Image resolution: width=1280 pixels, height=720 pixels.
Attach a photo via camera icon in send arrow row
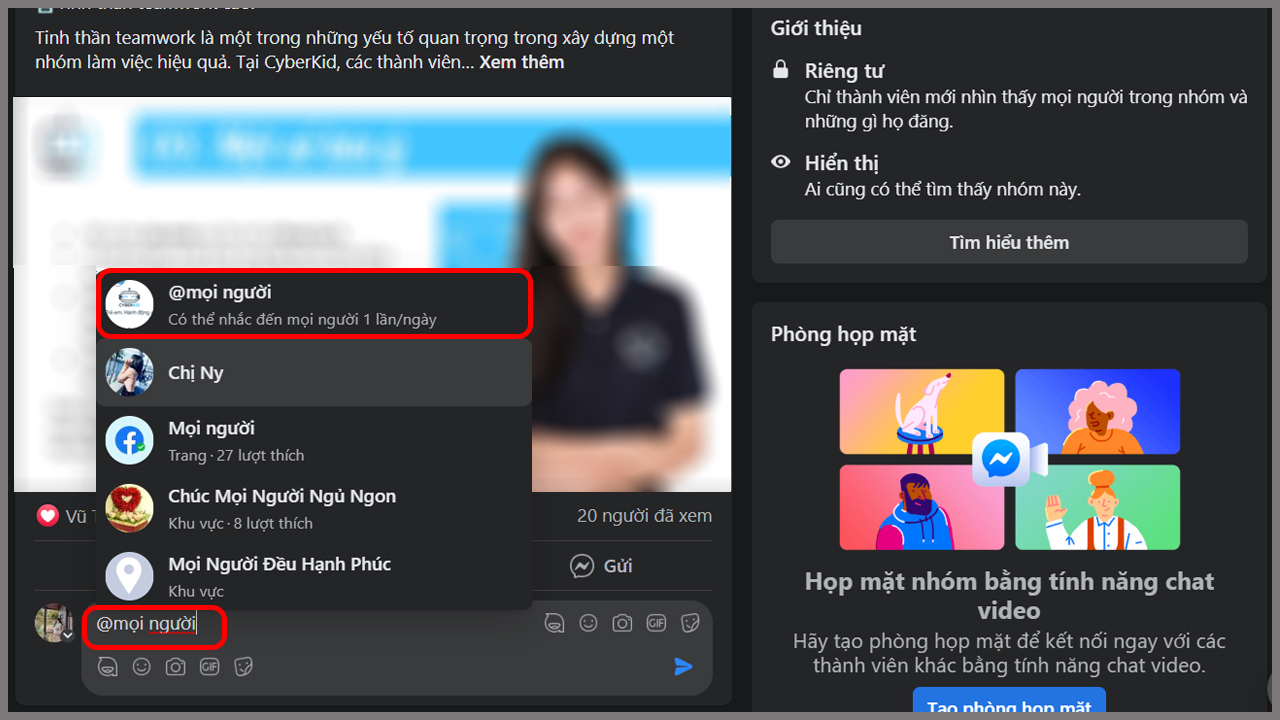176,666
